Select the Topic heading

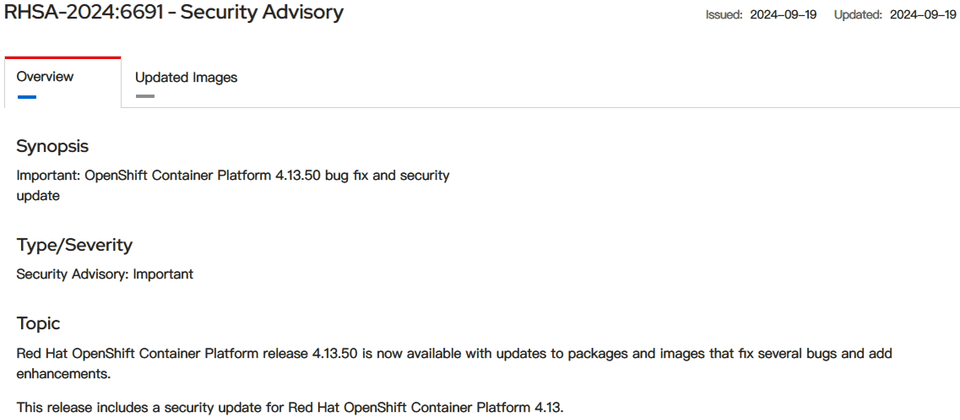tap(38, 324)
